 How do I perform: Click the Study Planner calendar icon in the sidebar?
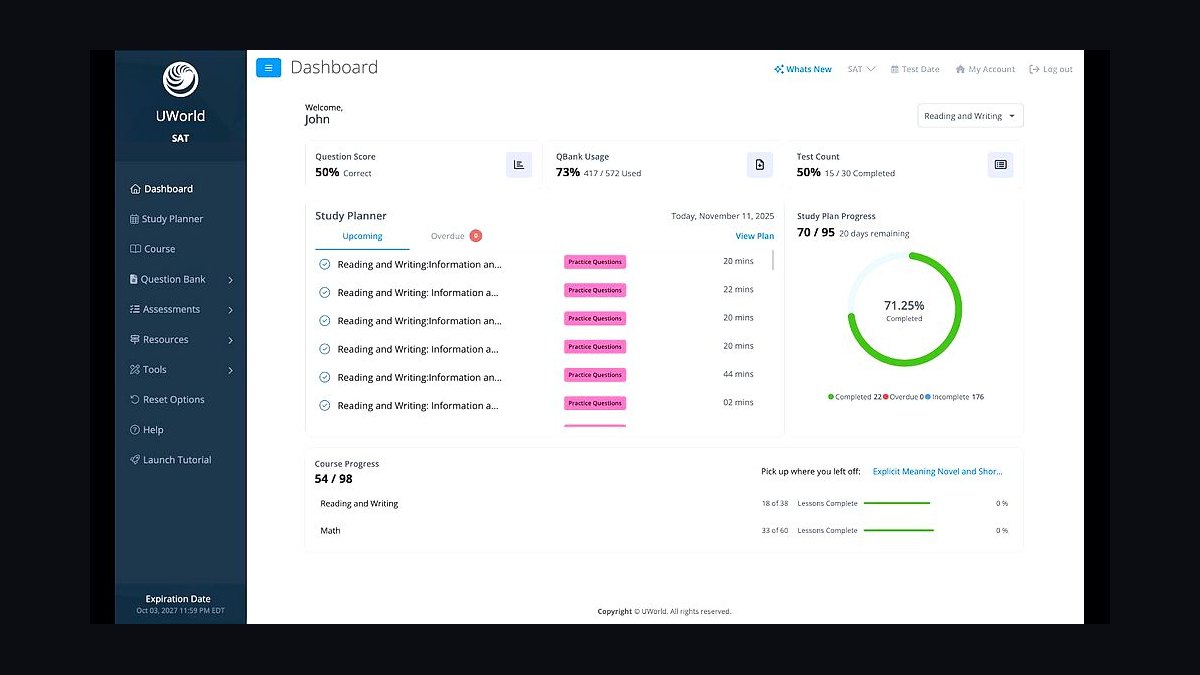(x=134, y=219)
